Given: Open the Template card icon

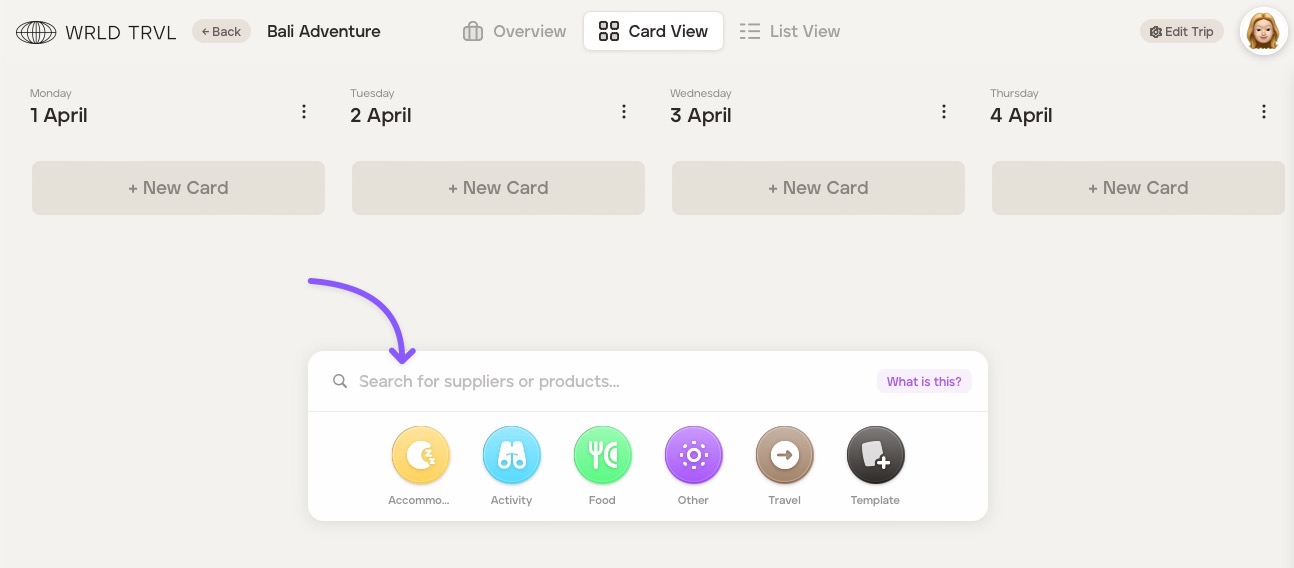Looking at the screenshot, I should (x=875, y=456).
